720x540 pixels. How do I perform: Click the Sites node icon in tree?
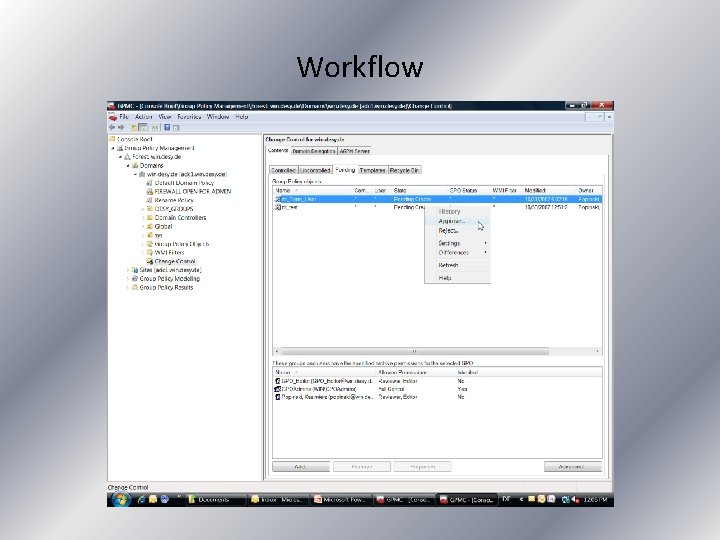(135, 270)
